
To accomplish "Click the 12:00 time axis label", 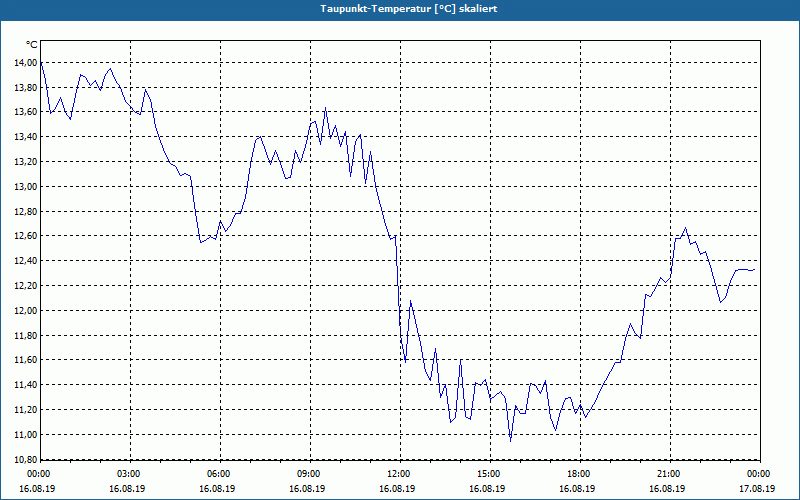I will pyautogui.click(x=399, y=473).
